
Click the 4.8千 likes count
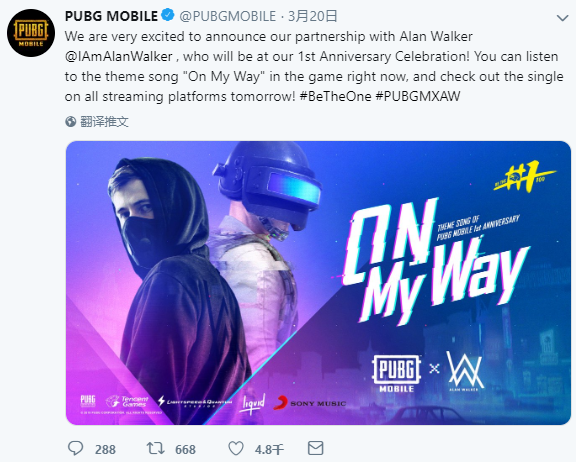click(269, 450)
